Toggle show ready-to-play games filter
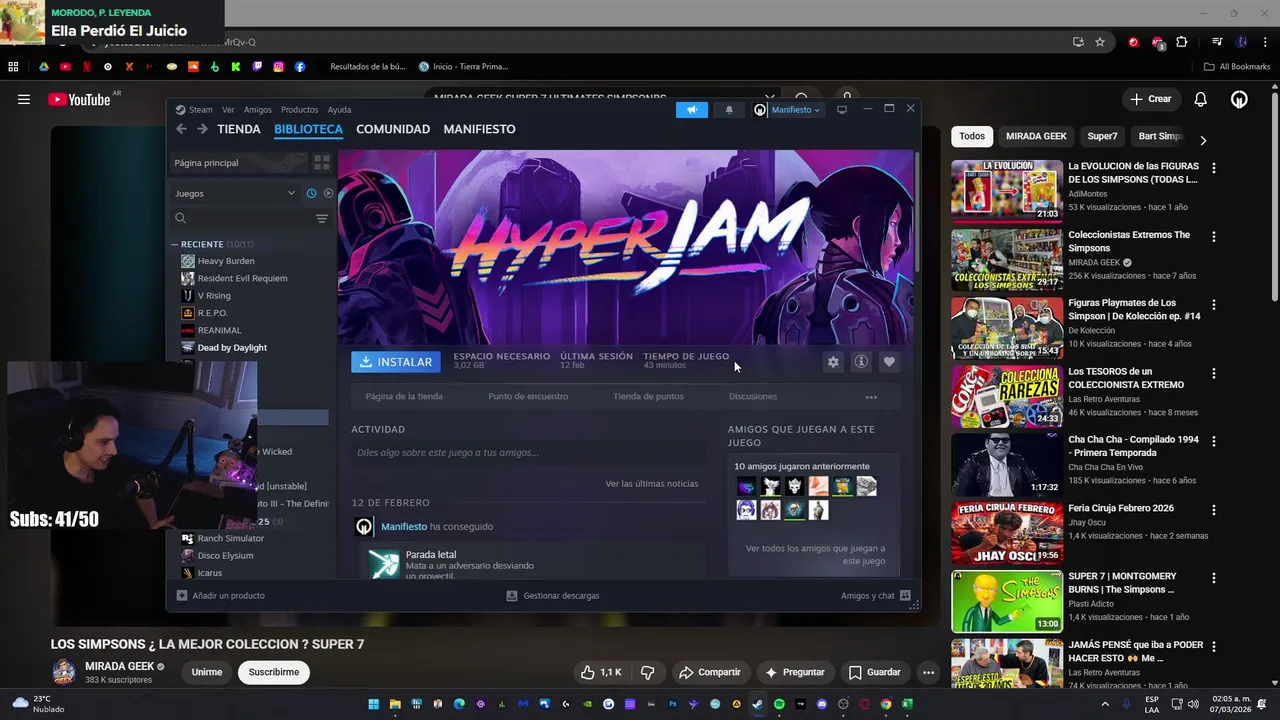This screenshot has width=1280, height=720. [x=328, y=193]
